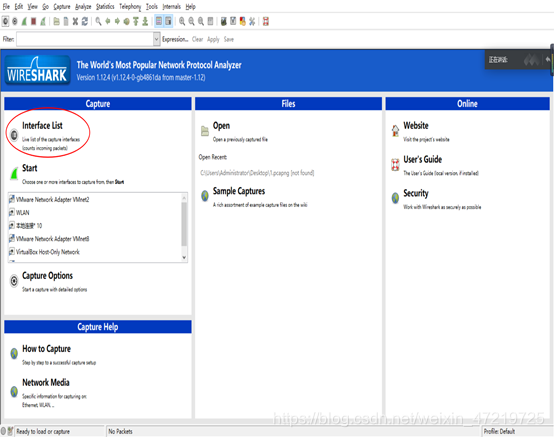The height and width of the screenshot is (437, 554).
Task: Open capture options from the toolbar
Action: coord(15,22)
